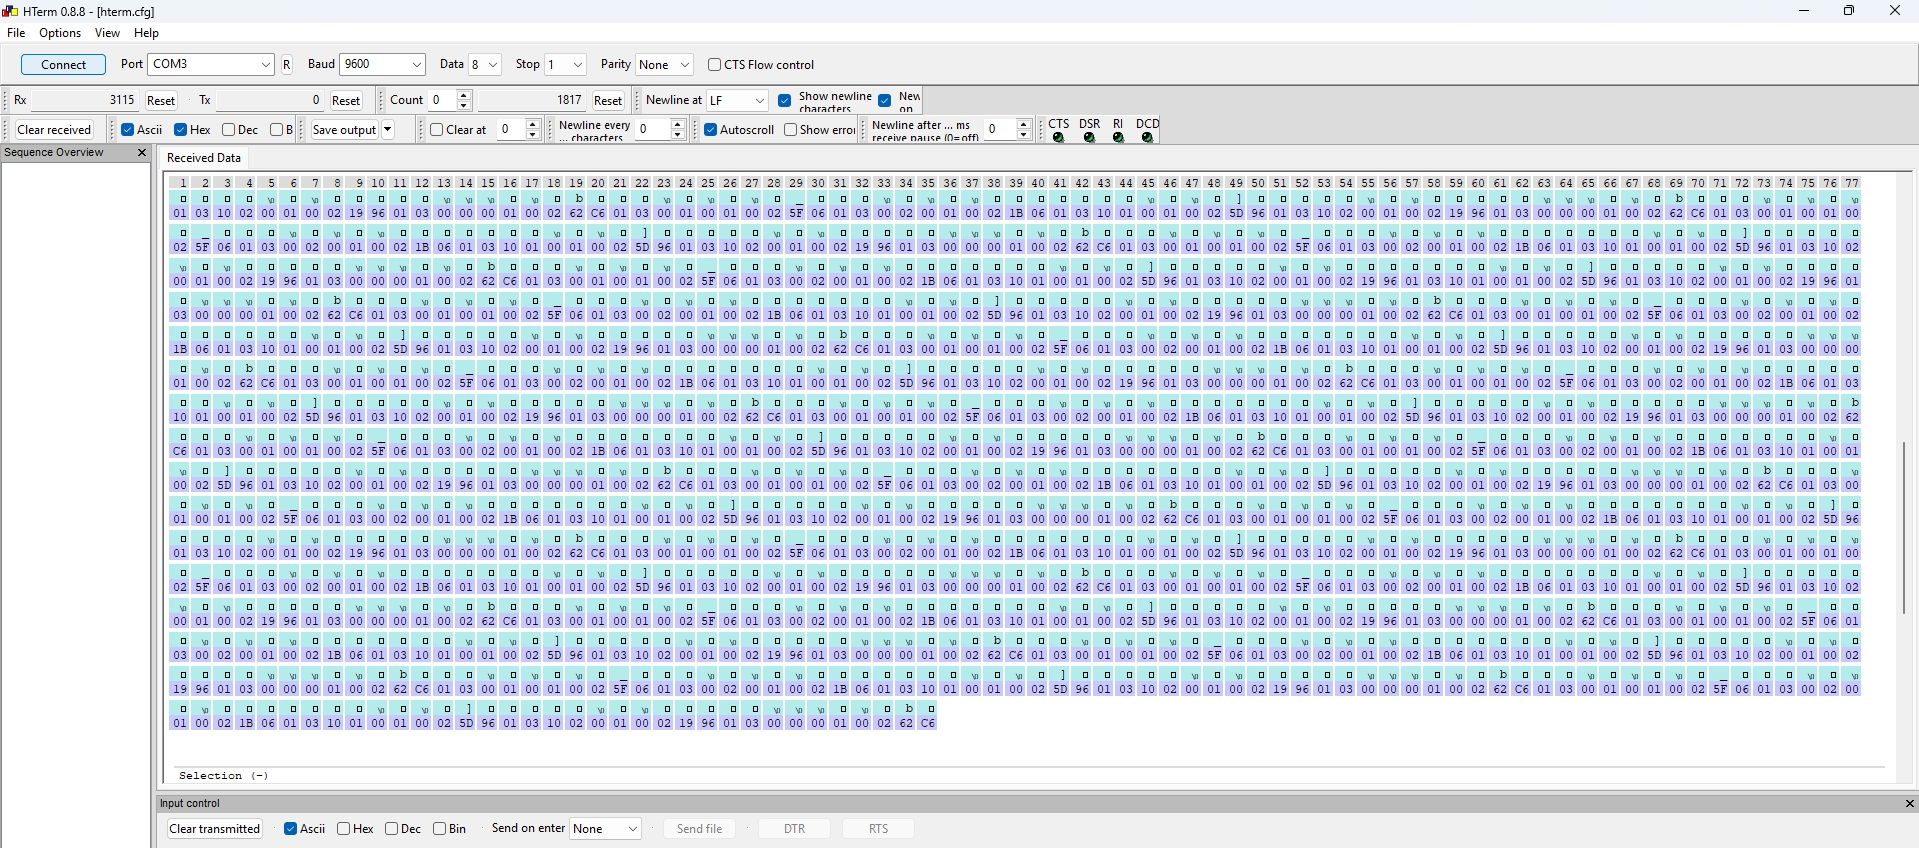This screenshot has height=848, width=1919.
Task: Open the File menu
Action: click(x=16, y=33)
